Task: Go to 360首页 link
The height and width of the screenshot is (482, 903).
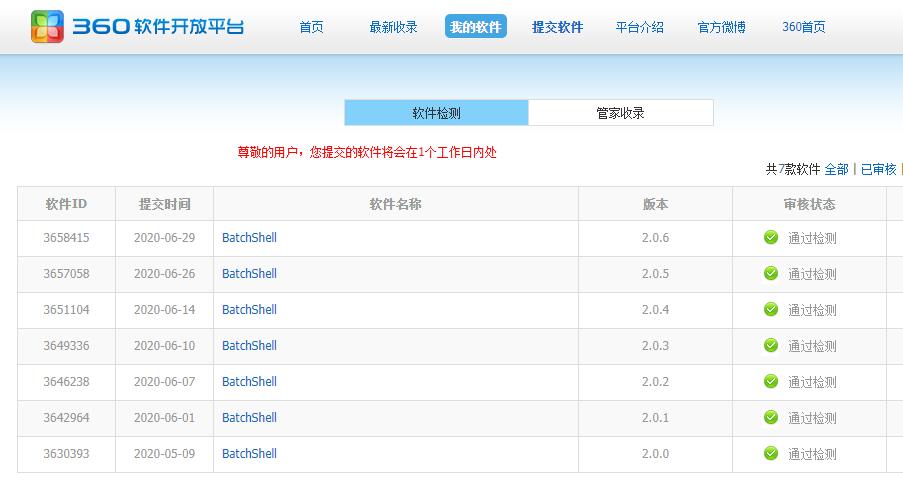Action: pyautogui.click(x=803, y=27)
